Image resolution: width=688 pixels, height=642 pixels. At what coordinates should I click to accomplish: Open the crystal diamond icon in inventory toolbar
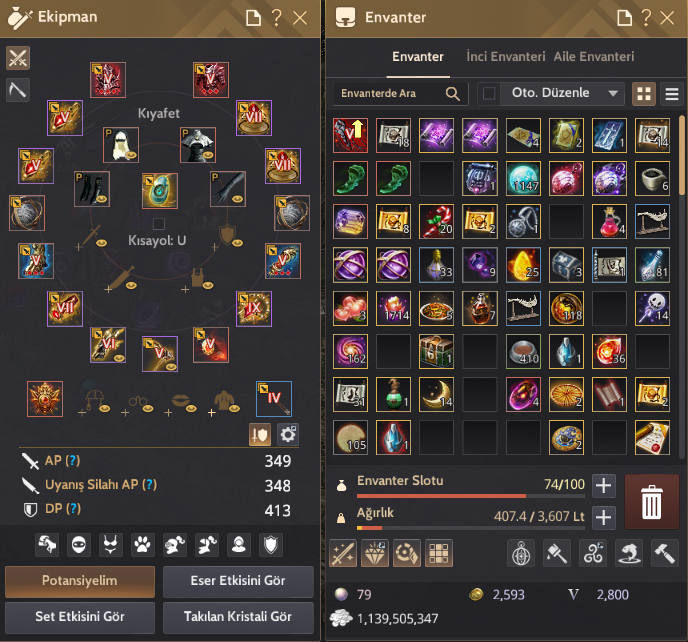click(375, 553)
